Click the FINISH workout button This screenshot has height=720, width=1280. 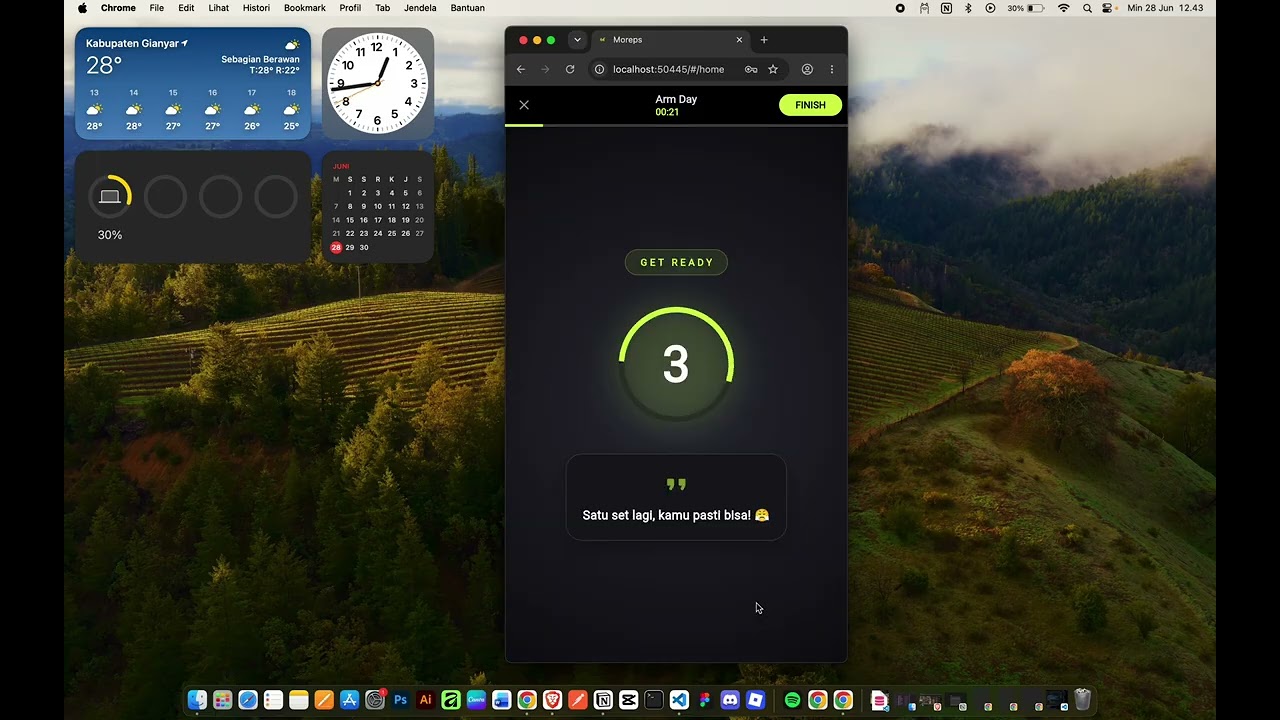tap(810, 105)
